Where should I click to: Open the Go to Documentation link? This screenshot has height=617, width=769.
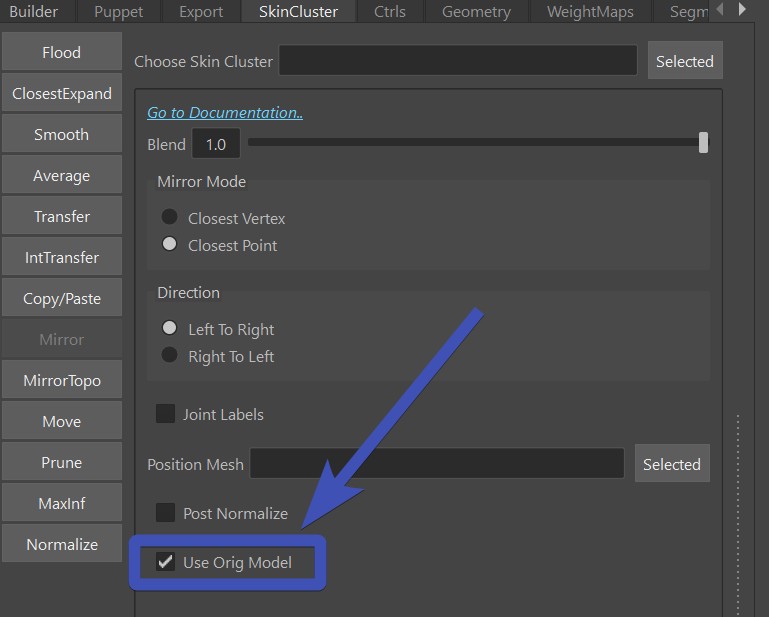(225, 113)
